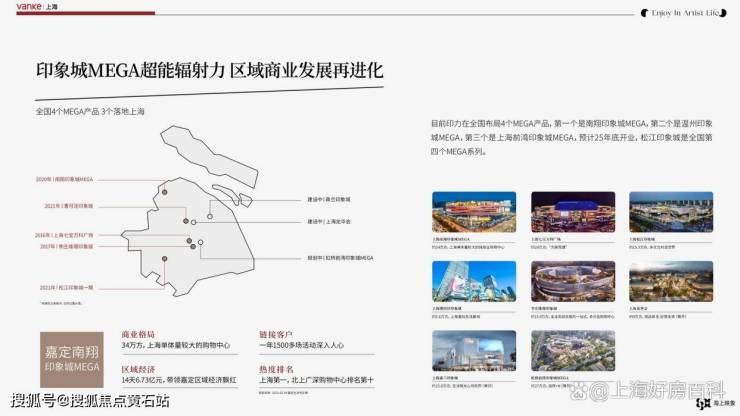Select the headline '印象城MEGA超能辐射力 区域商业发展再进化'
740x416 pixels.
click(210, 71)
